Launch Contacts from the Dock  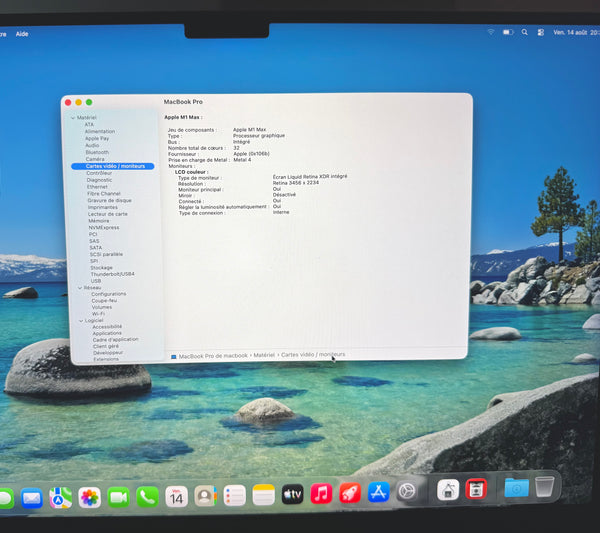[205, 496]
